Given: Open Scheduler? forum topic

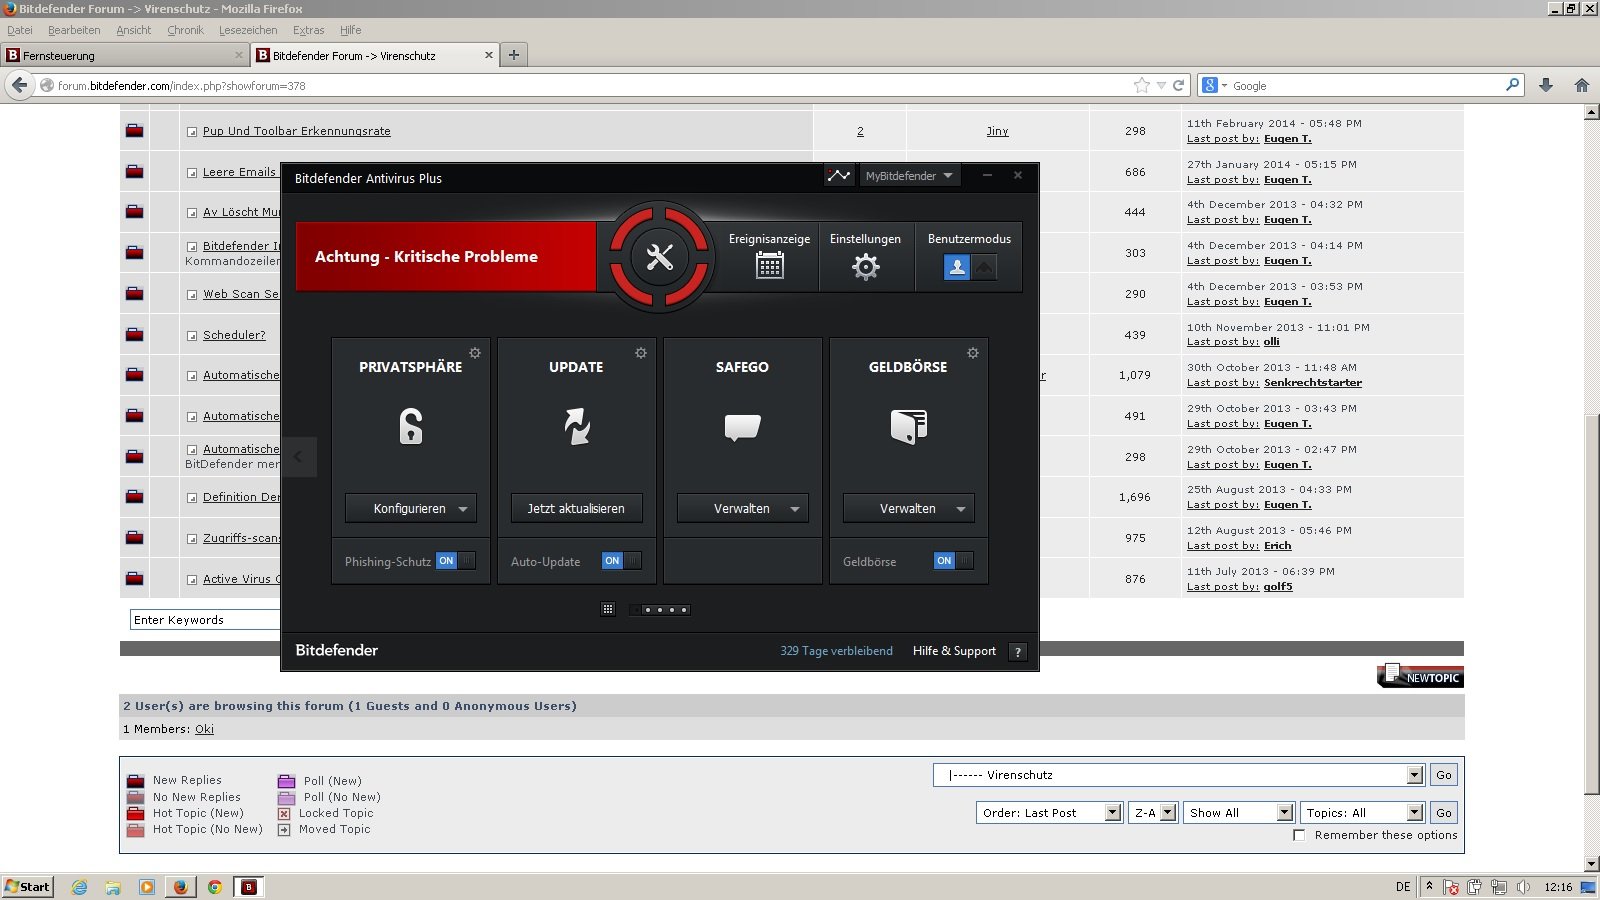Looking at the screenshot, I should pos(234,335).
